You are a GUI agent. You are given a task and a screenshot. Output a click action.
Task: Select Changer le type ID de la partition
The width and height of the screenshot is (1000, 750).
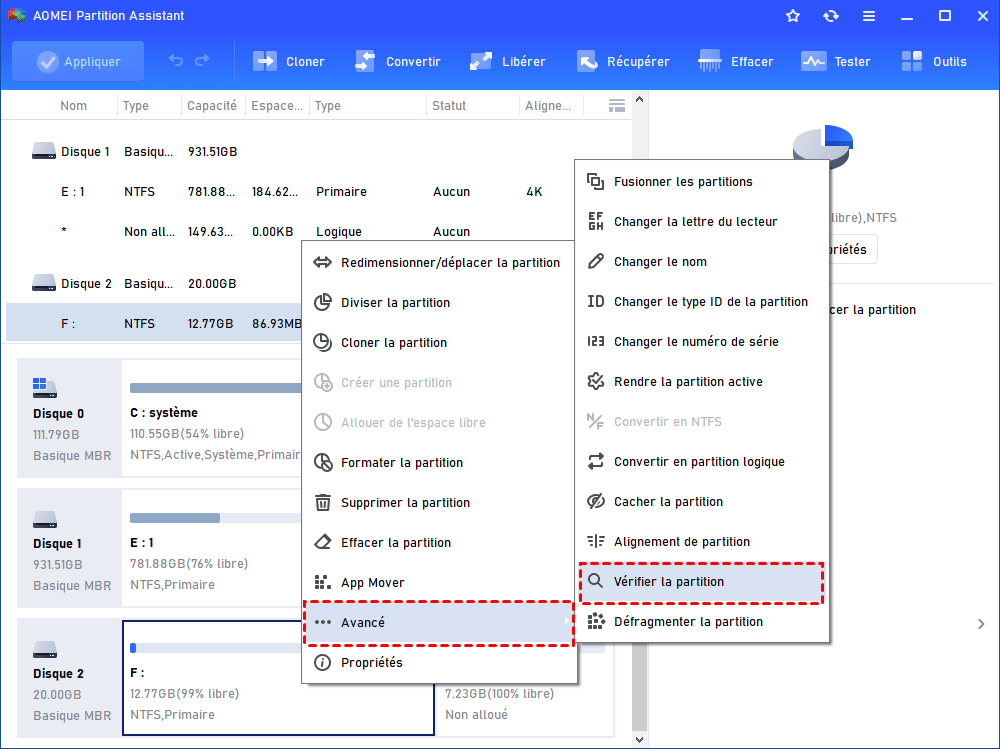pyautogui.click(x=702, y=302)
